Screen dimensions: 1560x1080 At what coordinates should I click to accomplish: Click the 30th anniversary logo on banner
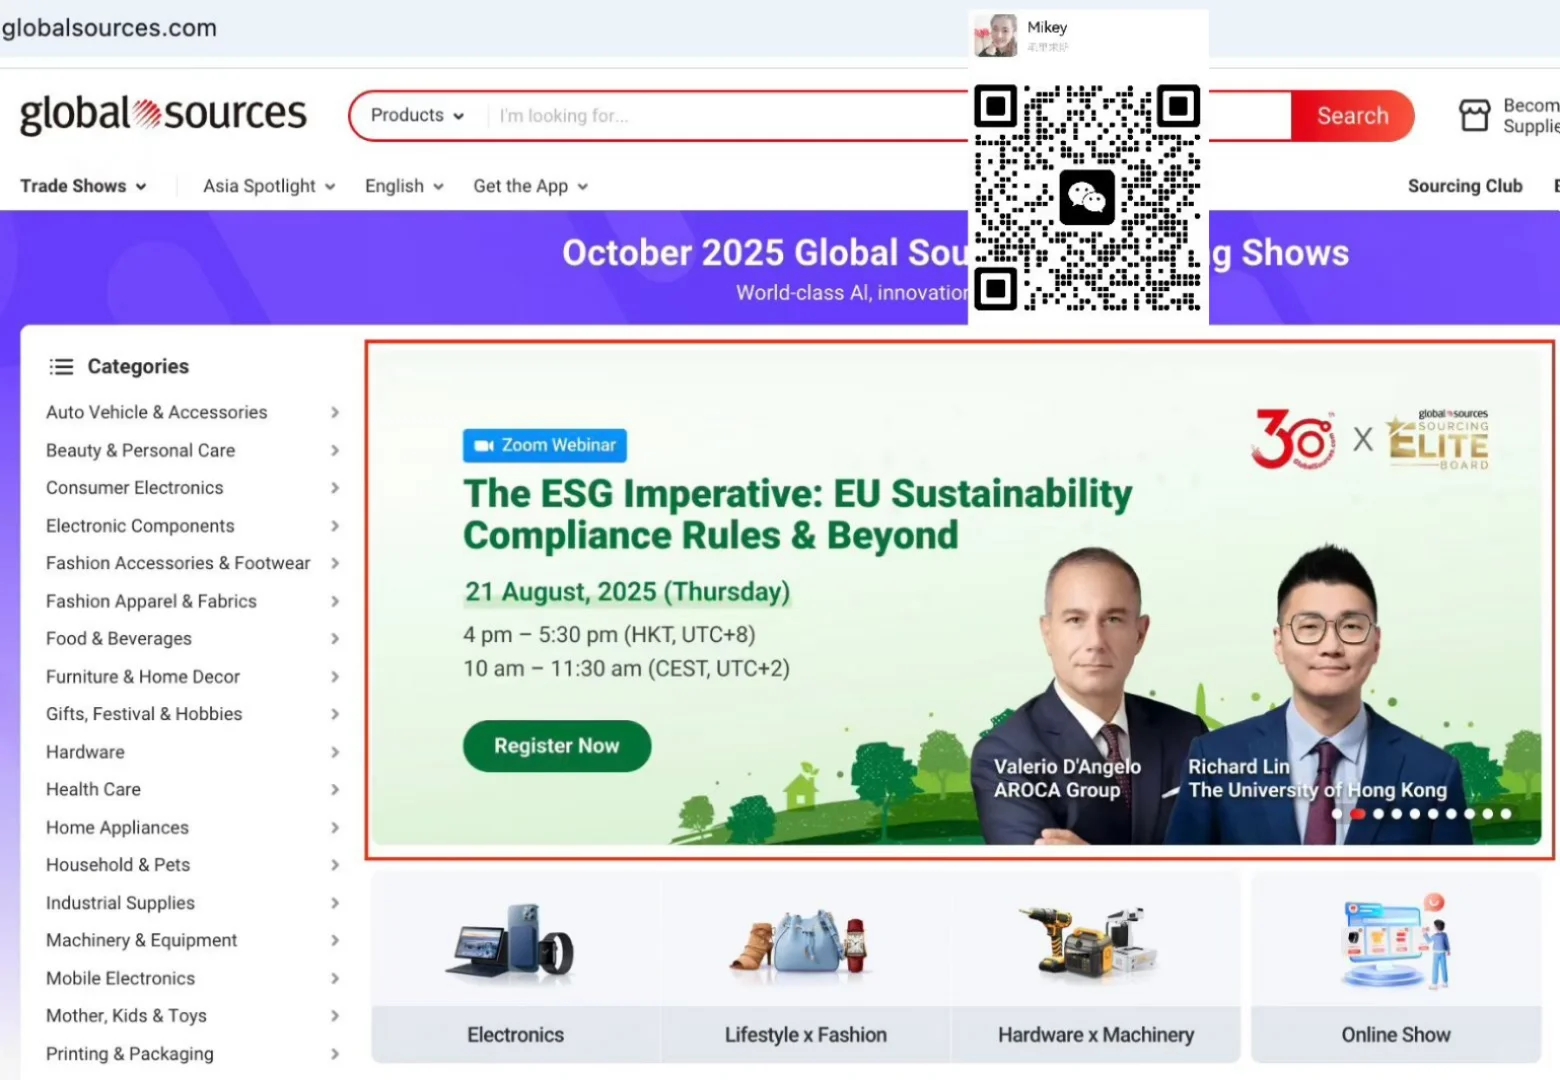[1292, 439]
